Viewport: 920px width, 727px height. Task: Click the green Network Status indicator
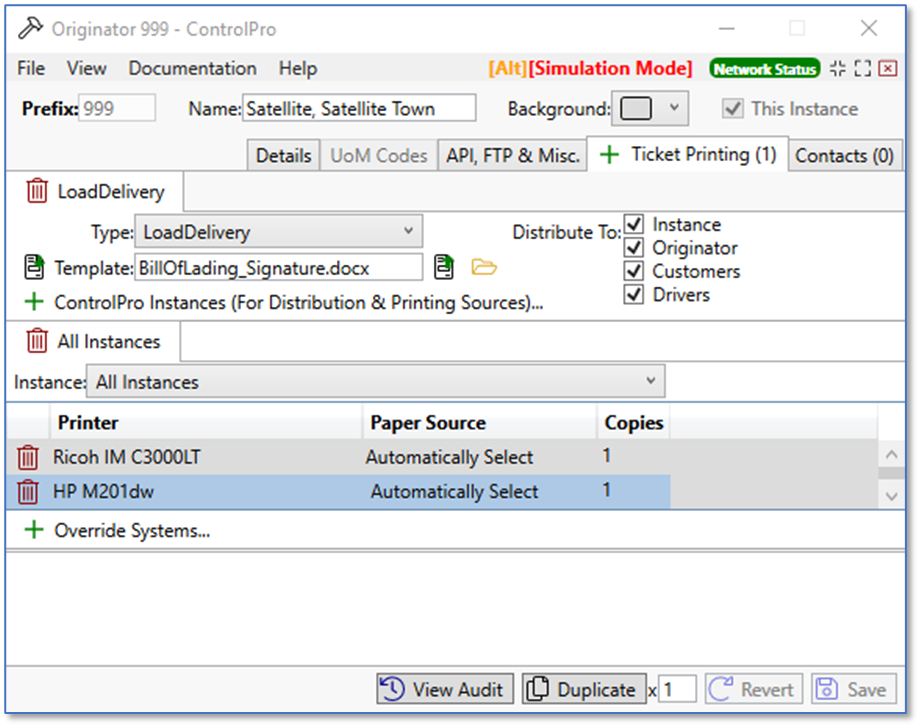[x=764, y=69]
